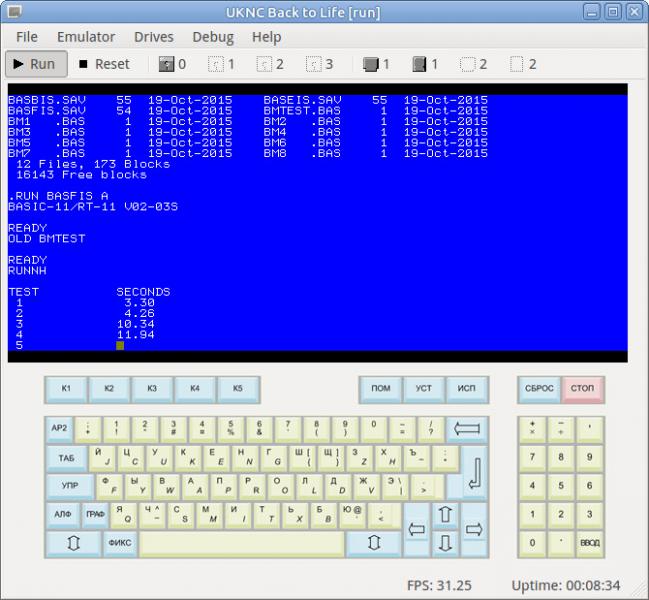Expand the Debug menu
649x600 pixels.
click(212, 37)
